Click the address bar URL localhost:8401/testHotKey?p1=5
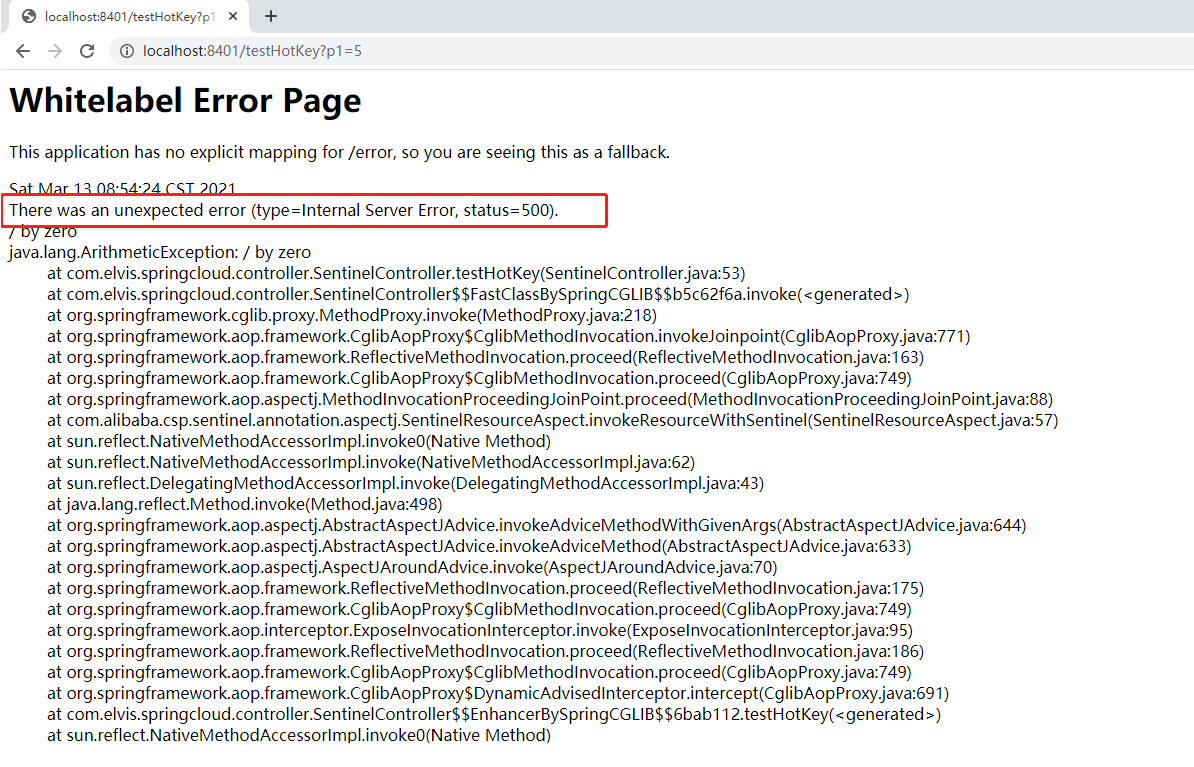This screenshot has width=1194, height=767. click(252, 51)
